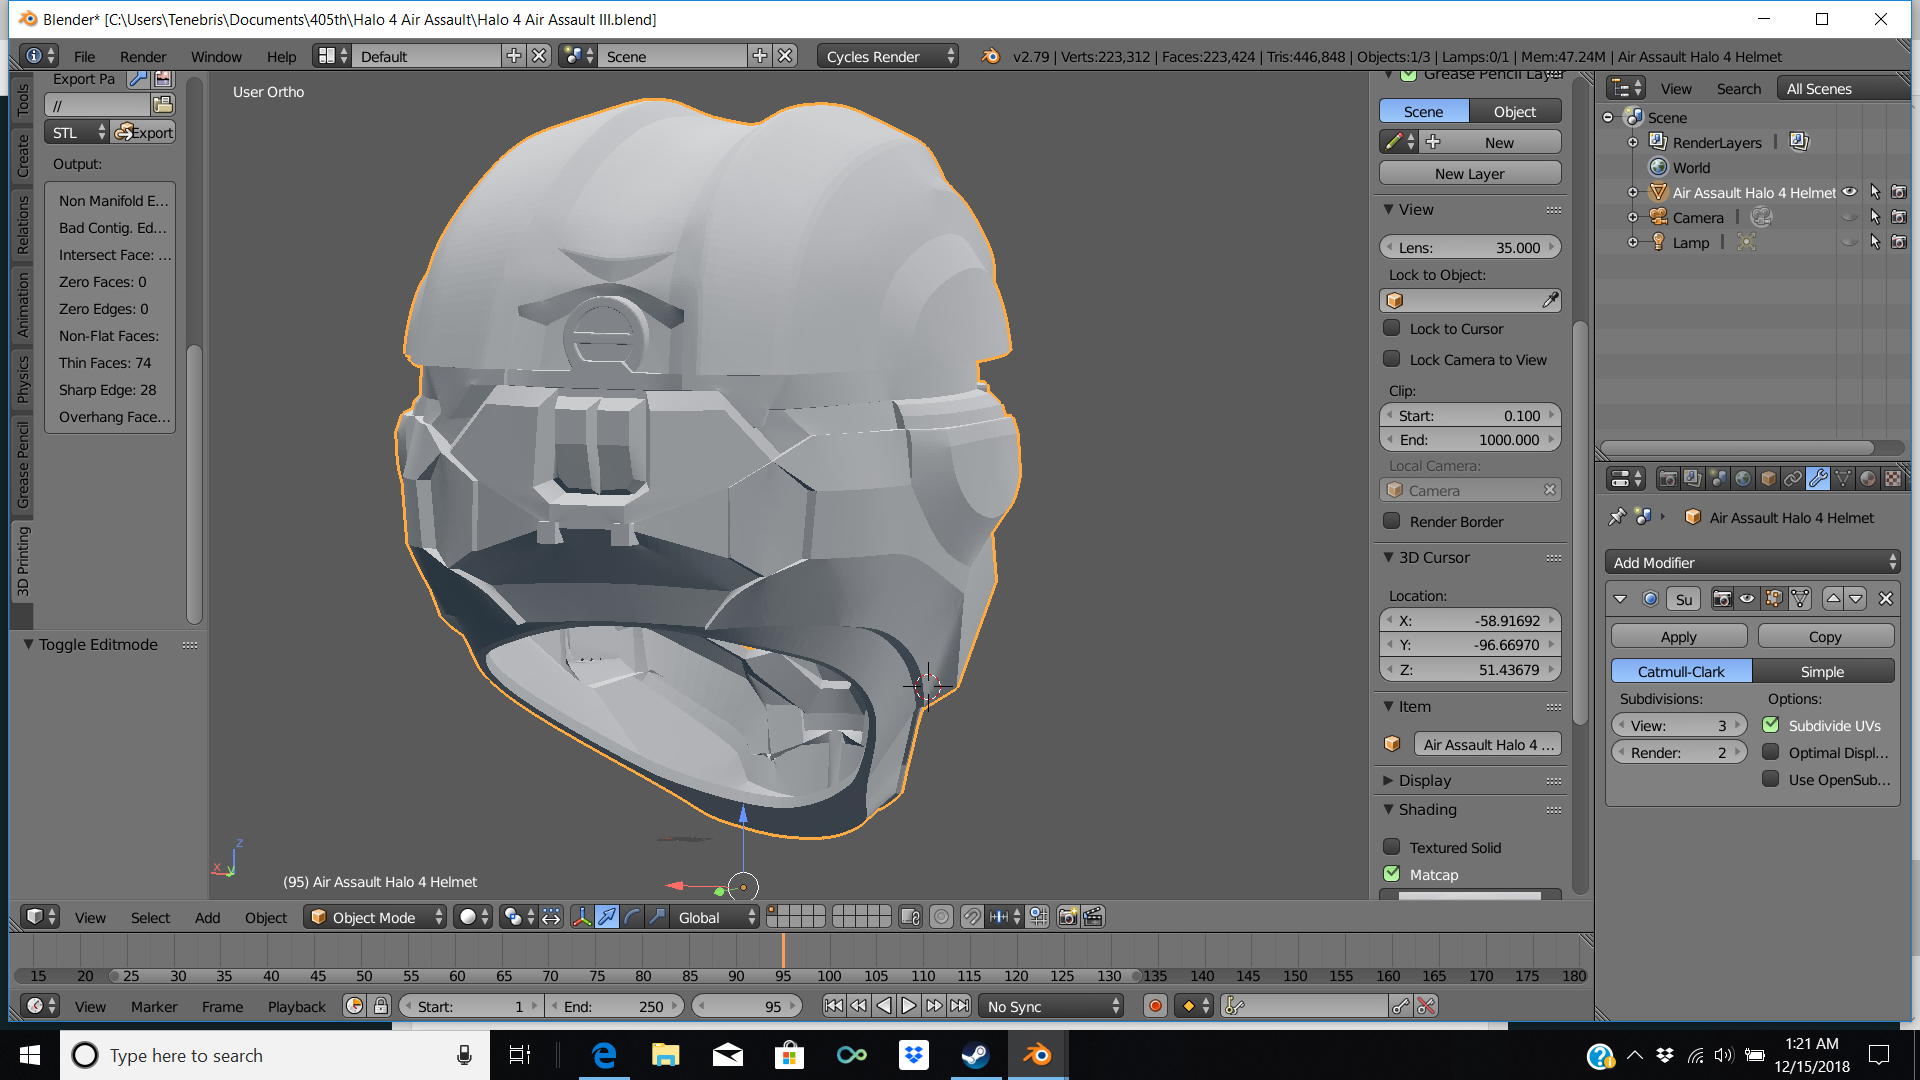1920x1080 pixels.
Task: Collapse the Shading panel
Action: coord(1427,809)
